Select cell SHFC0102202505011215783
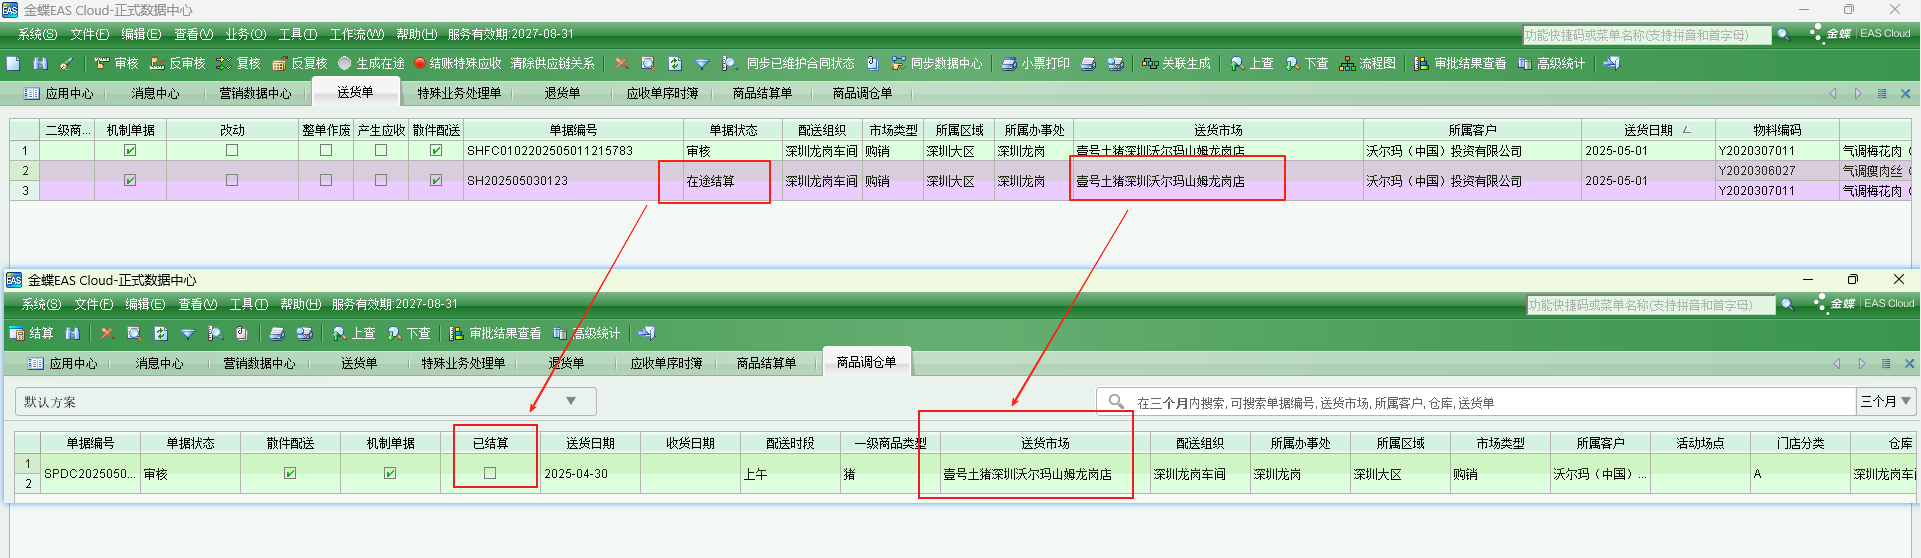This screenshot has width=1921, height=558. point(573,150)
